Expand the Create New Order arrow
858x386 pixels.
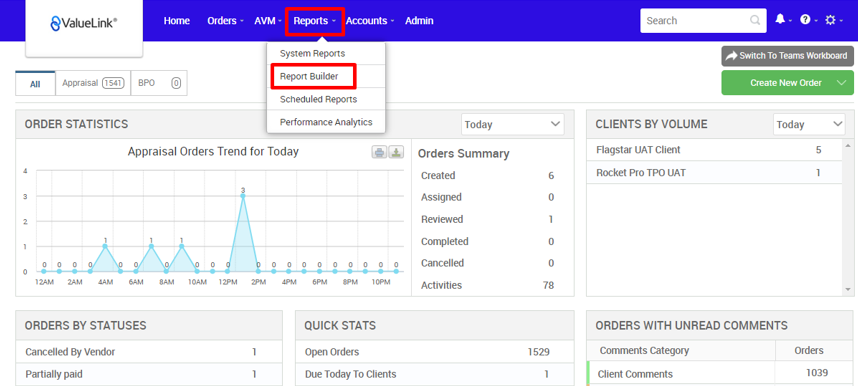click(x=842, y=83)
